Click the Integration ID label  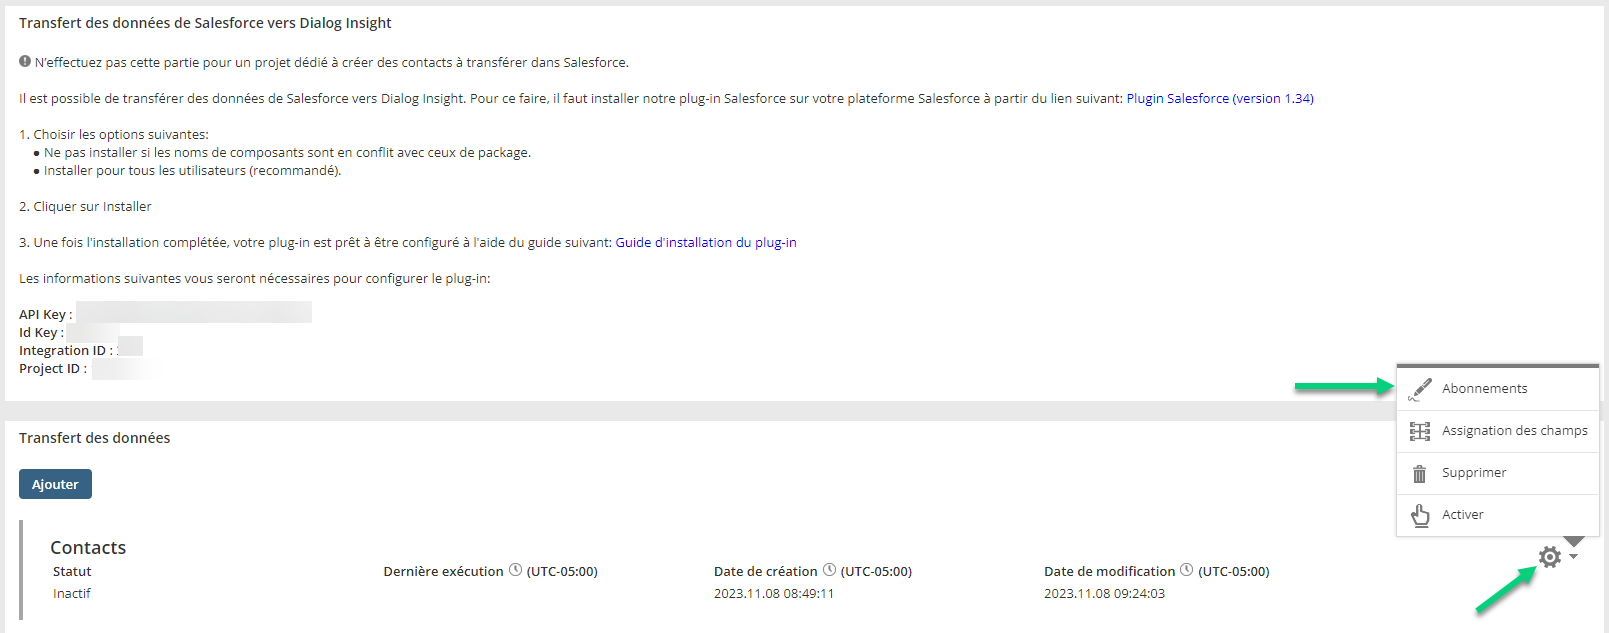[x=66, y=350]
